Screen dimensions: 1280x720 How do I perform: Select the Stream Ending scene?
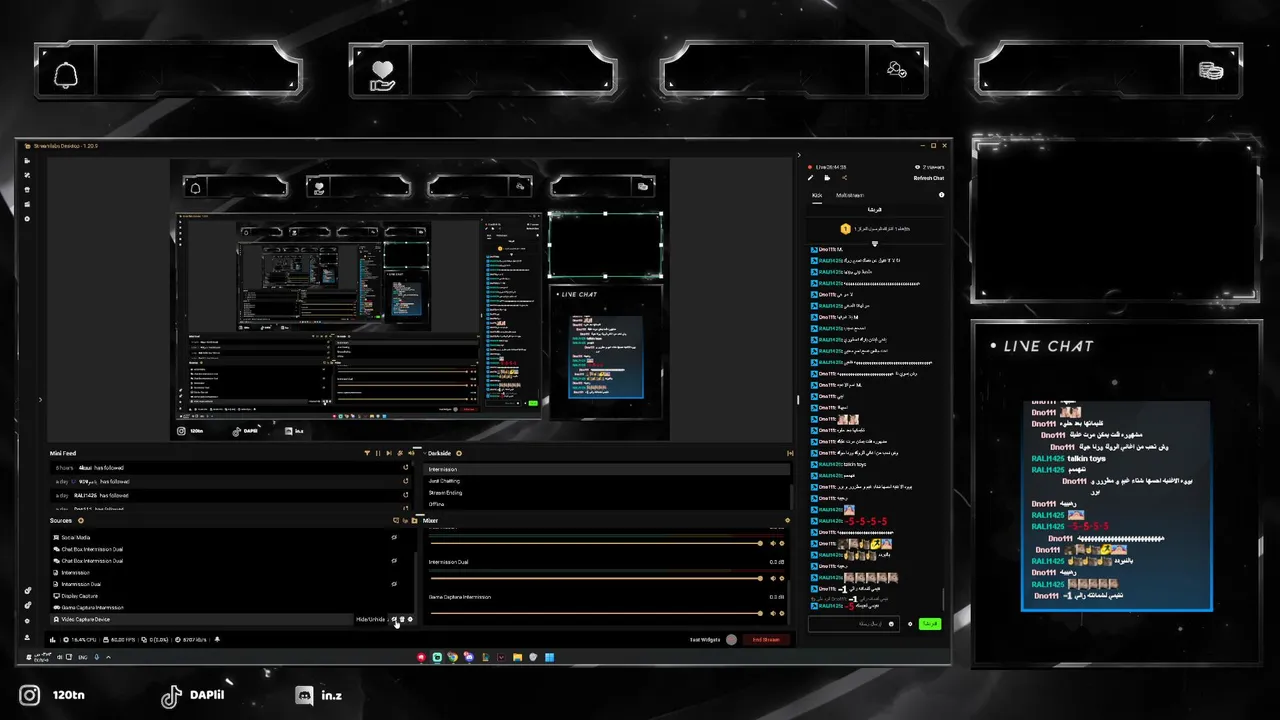[x=606, y=492]
